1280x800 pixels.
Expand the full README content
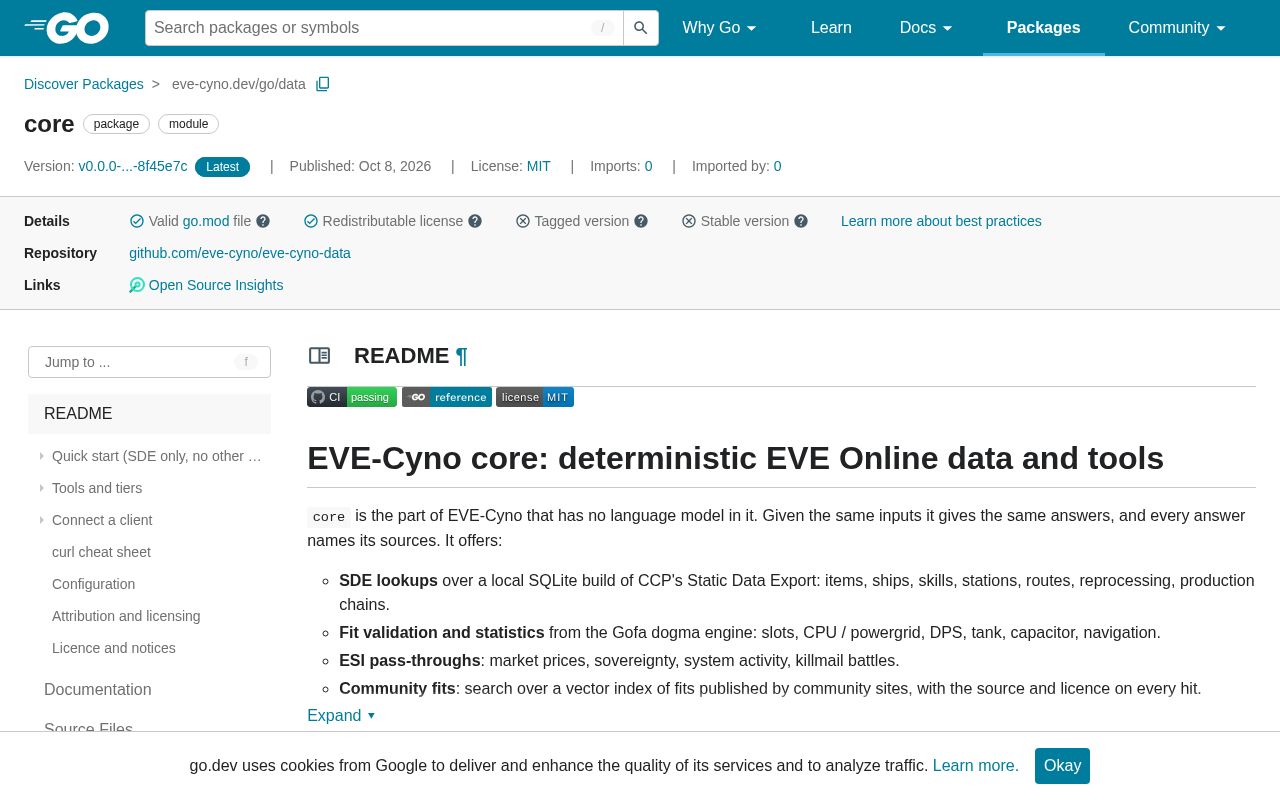click(x=341, y=716)
